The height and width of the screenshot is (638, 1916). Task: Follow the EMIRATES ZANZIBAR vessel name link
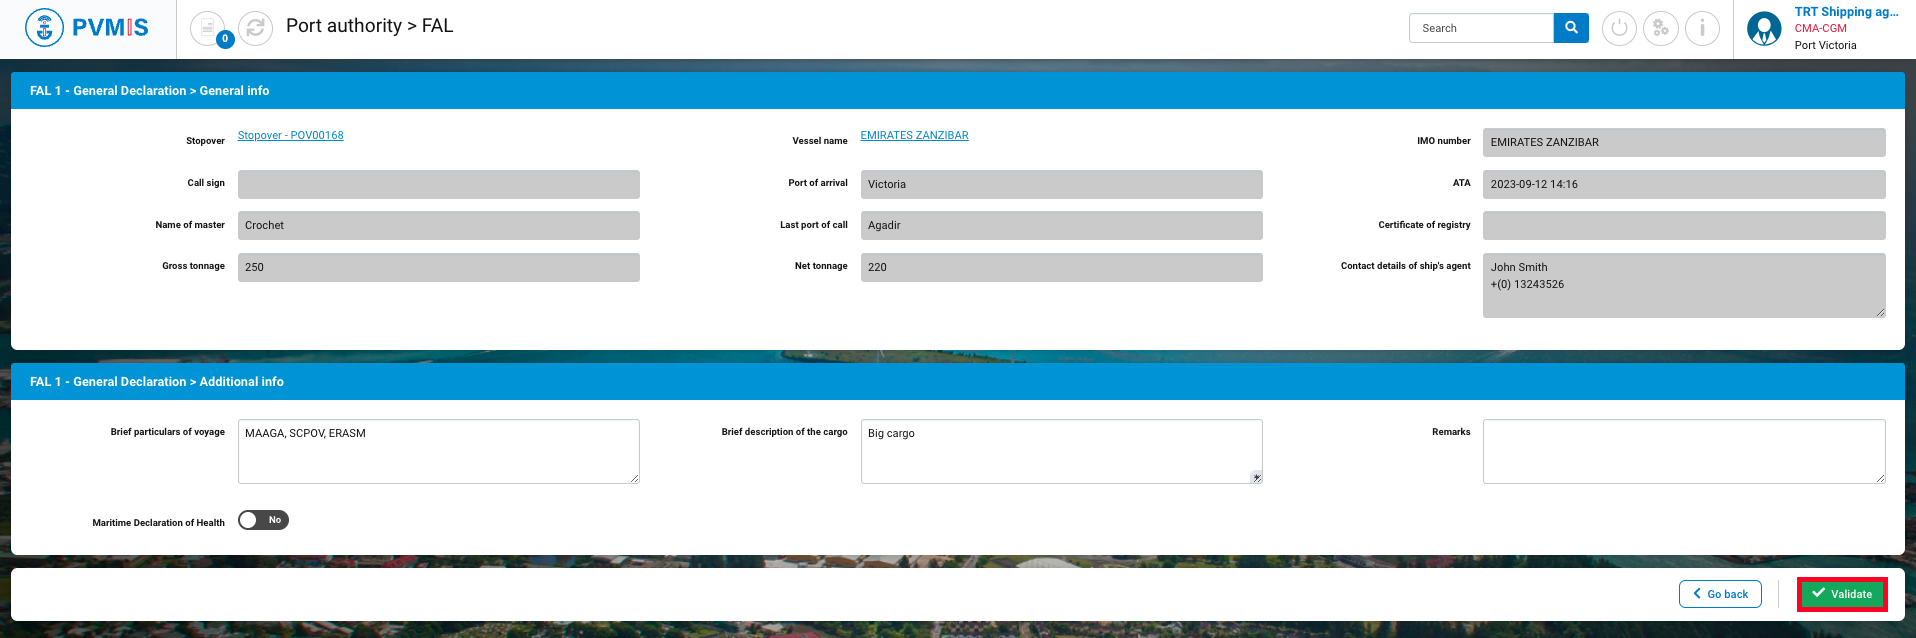pos(914,136)
